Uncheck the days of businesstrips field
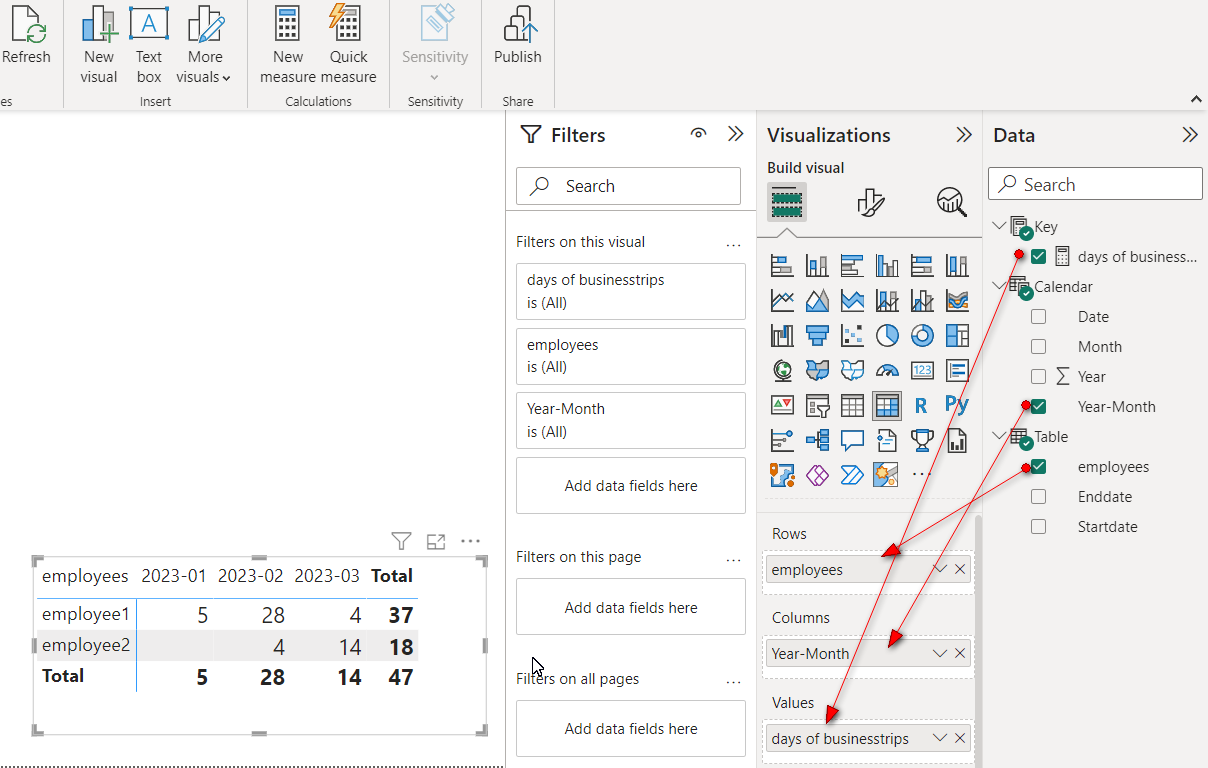Screen dimensions: 1208x768 point(1038,257)
